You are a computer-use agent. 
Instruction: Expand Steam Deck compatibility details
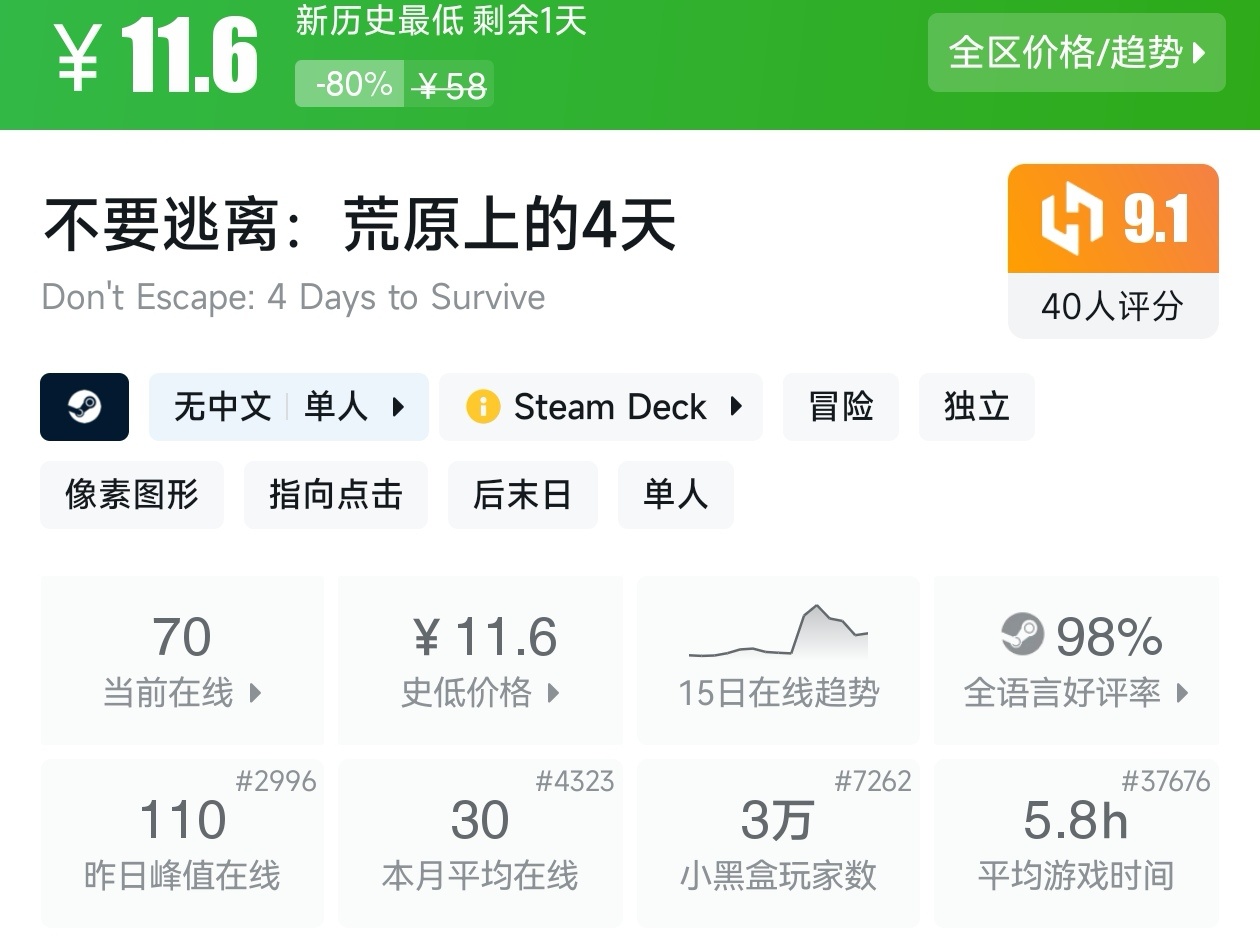click(601, 407)
